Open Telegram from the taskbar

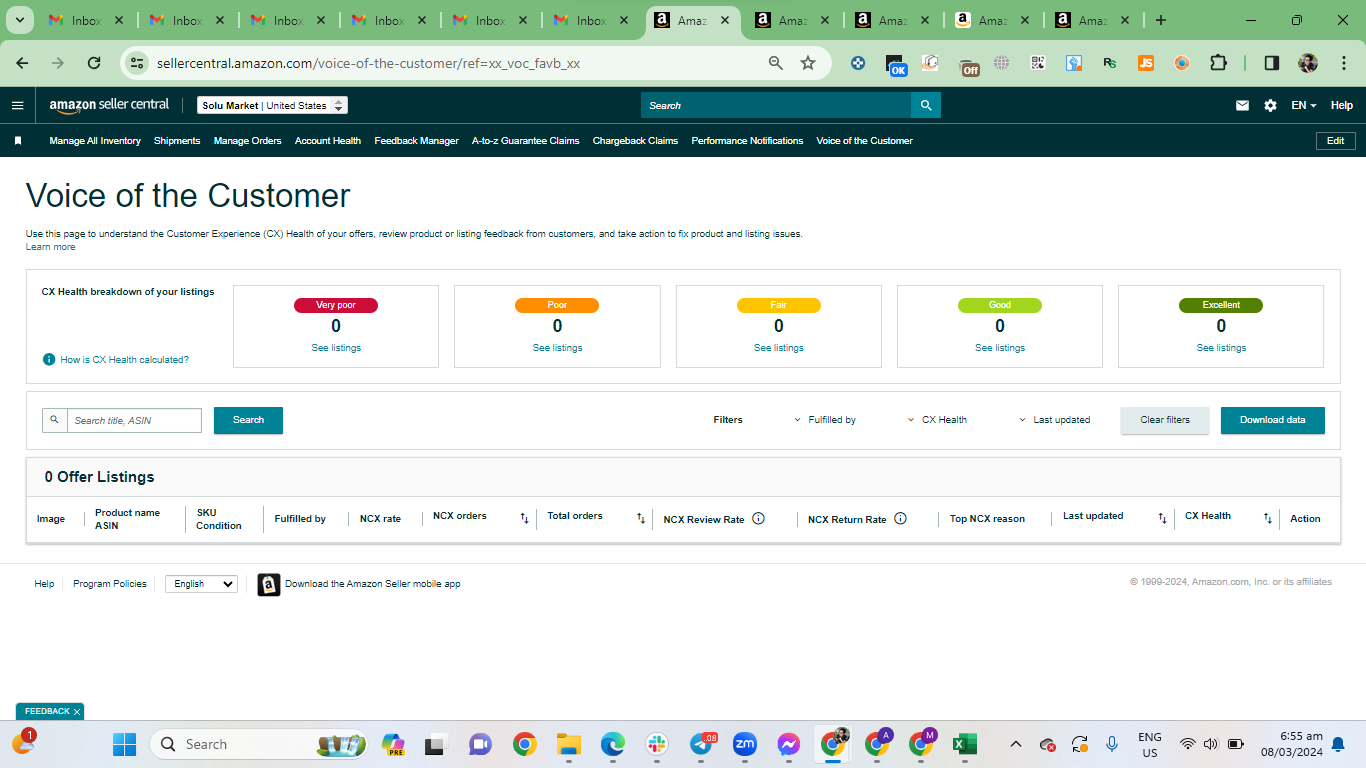[704, 744]
